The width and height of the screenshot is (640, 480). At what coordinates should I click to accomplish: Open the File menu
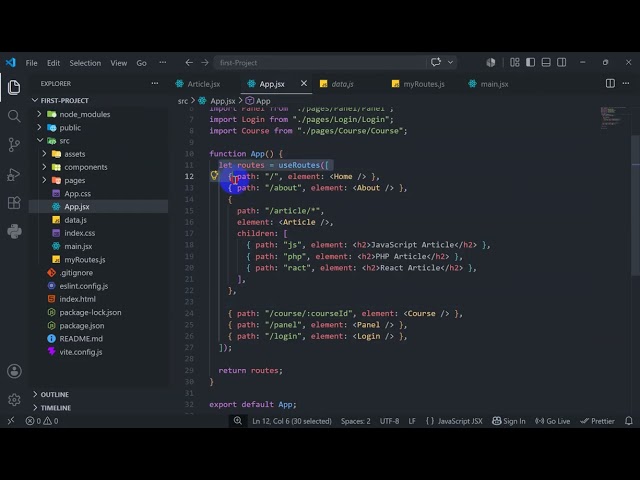coord(31,63)
